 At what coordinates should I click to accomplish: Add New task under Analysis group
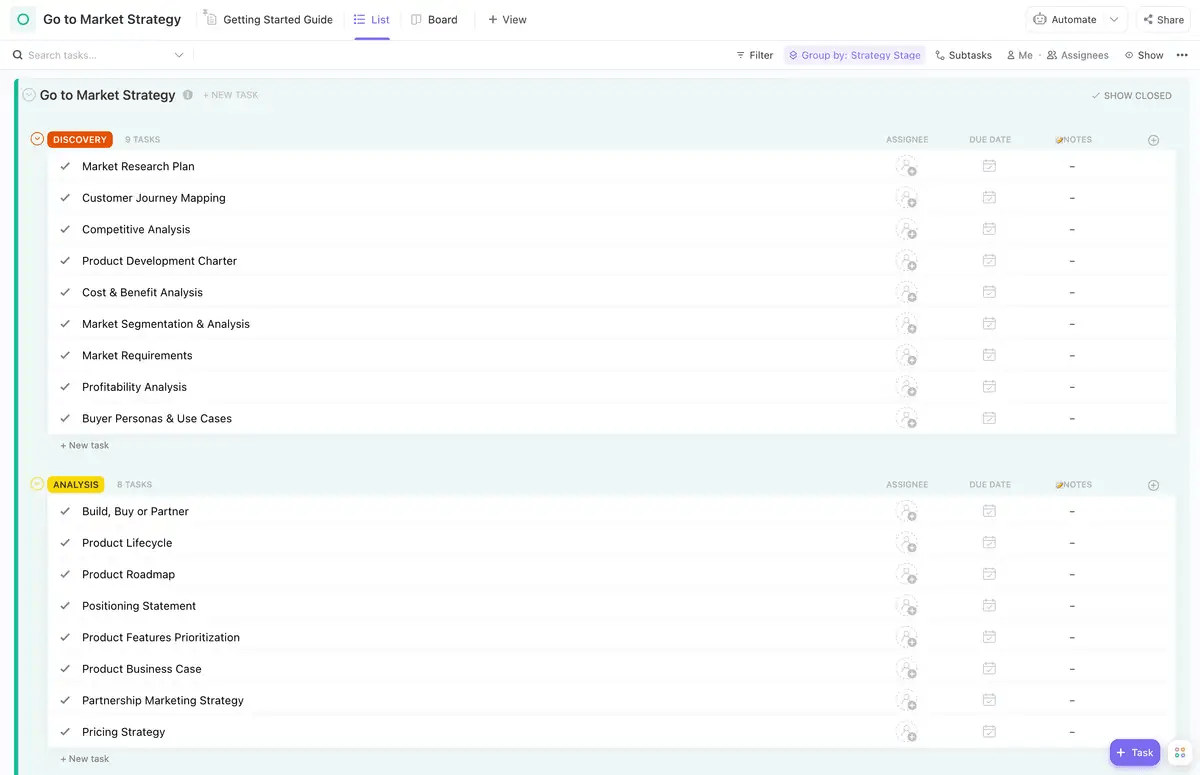(x=85, y=759)
